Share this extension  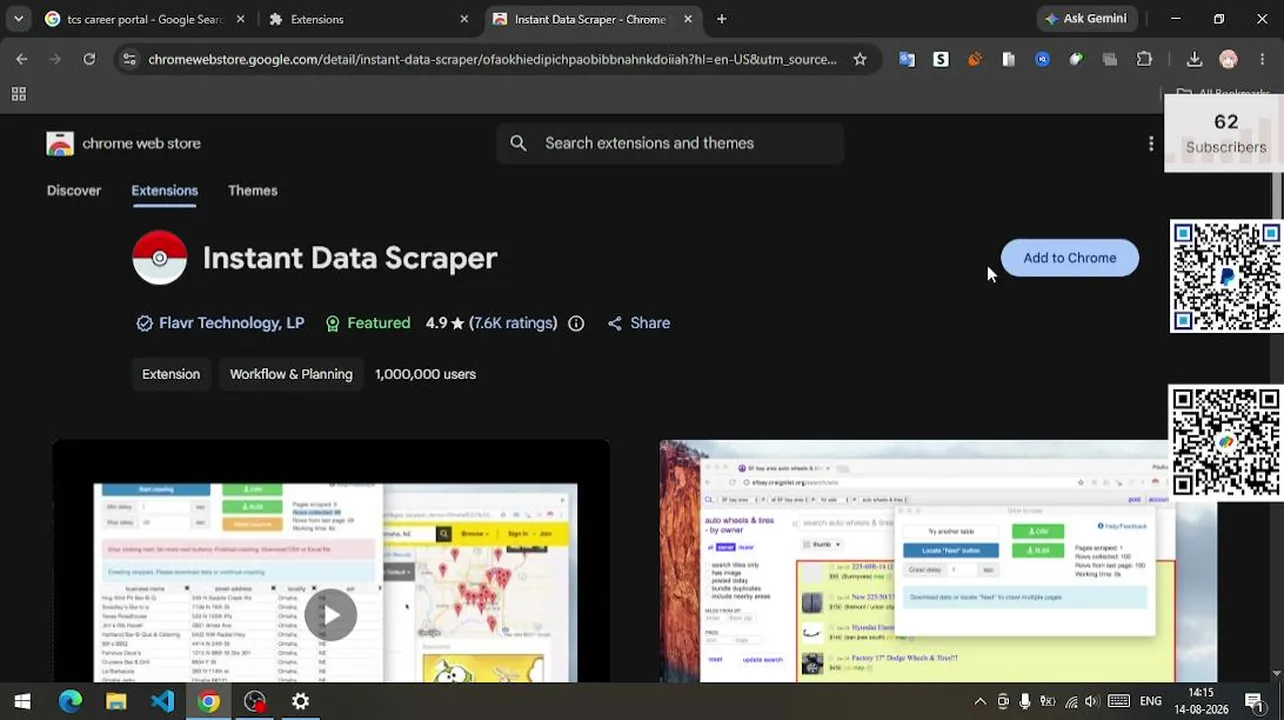638,323
